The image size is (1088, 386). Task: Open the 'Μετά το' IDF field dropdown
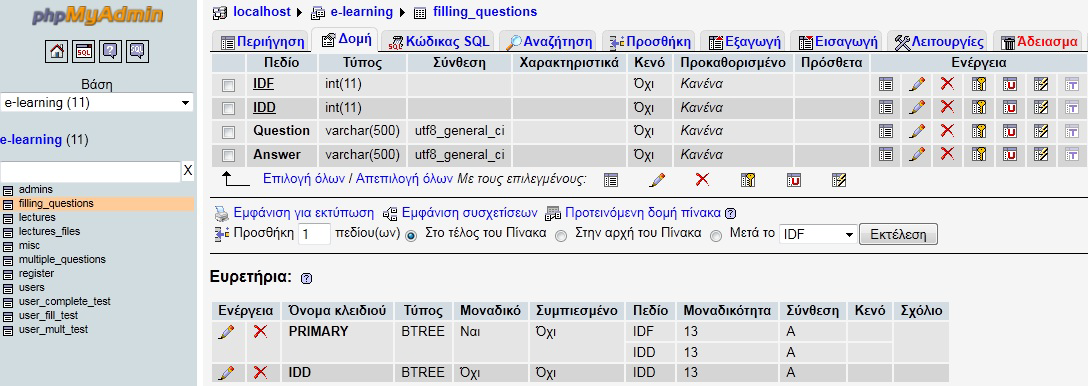pyautogui.click(x=818, y=235)
